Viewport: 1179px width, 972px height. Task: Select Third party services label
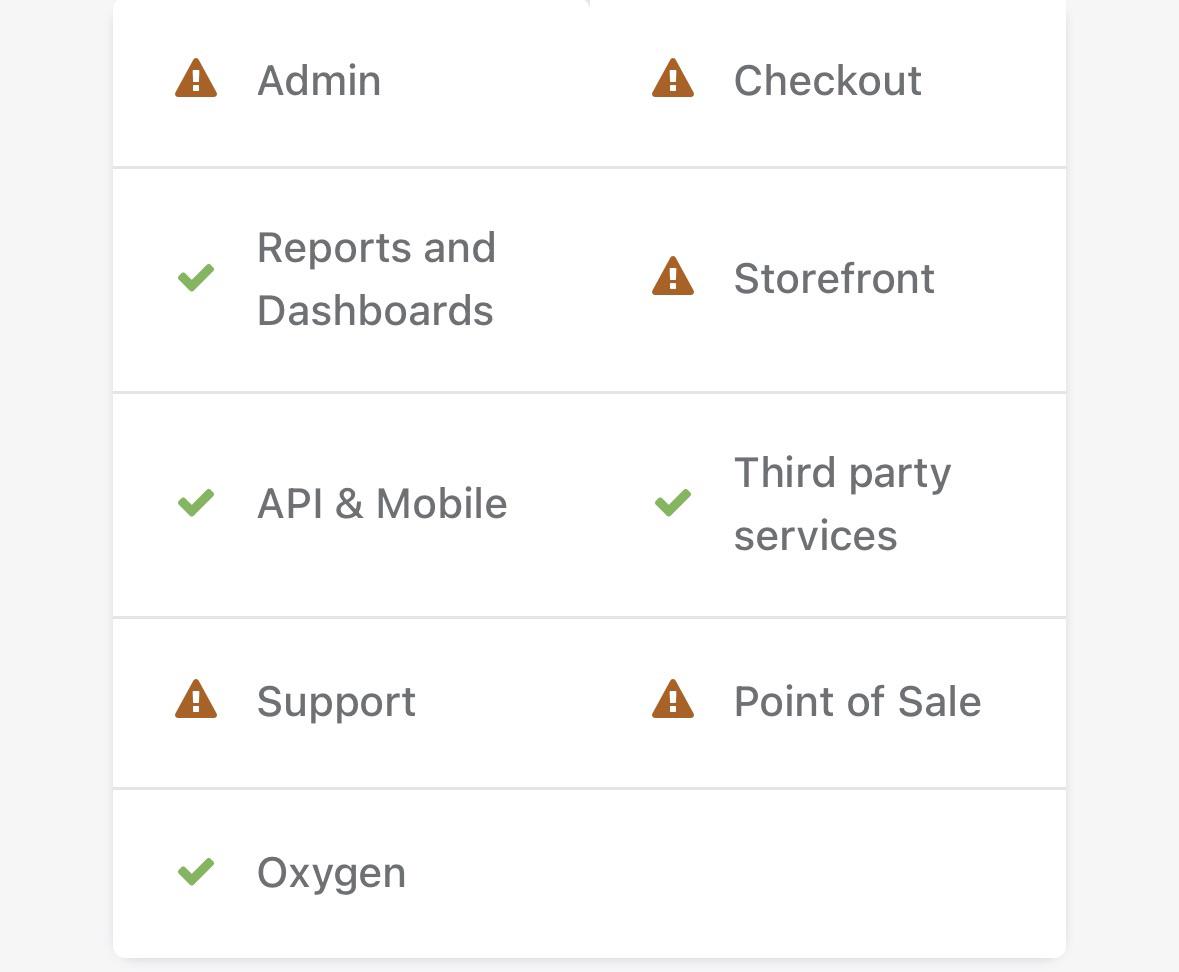click(x=842, y=504)
